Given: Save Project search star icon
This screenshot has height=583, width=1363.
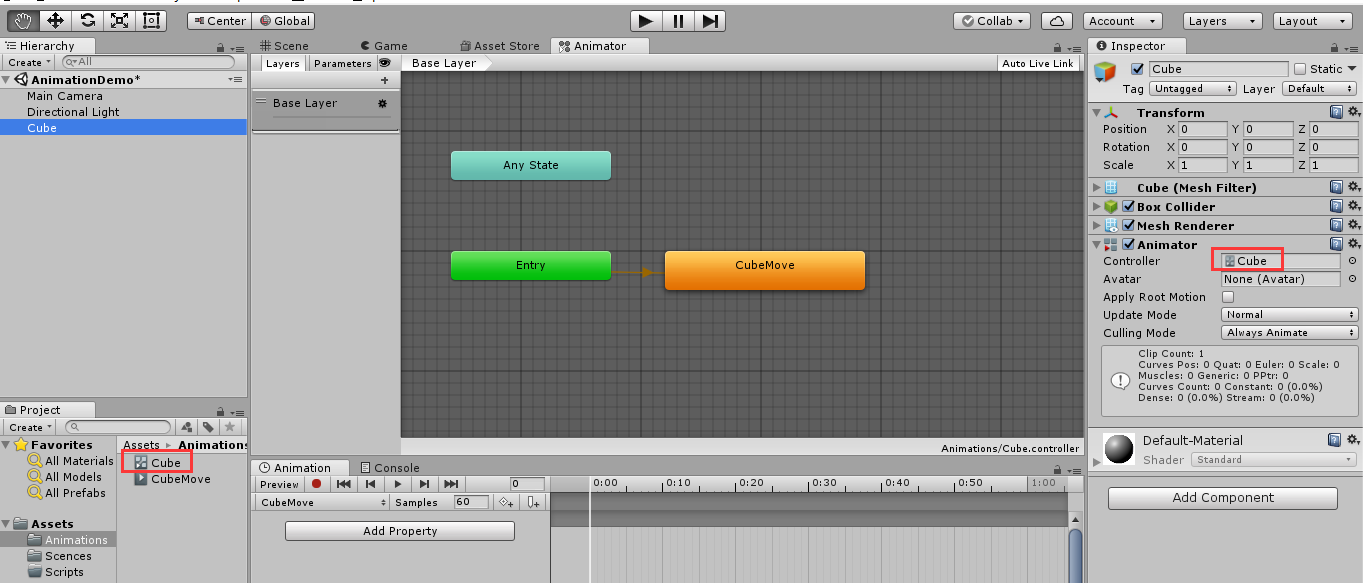Looking at the screenshot, I should [229, 427].
